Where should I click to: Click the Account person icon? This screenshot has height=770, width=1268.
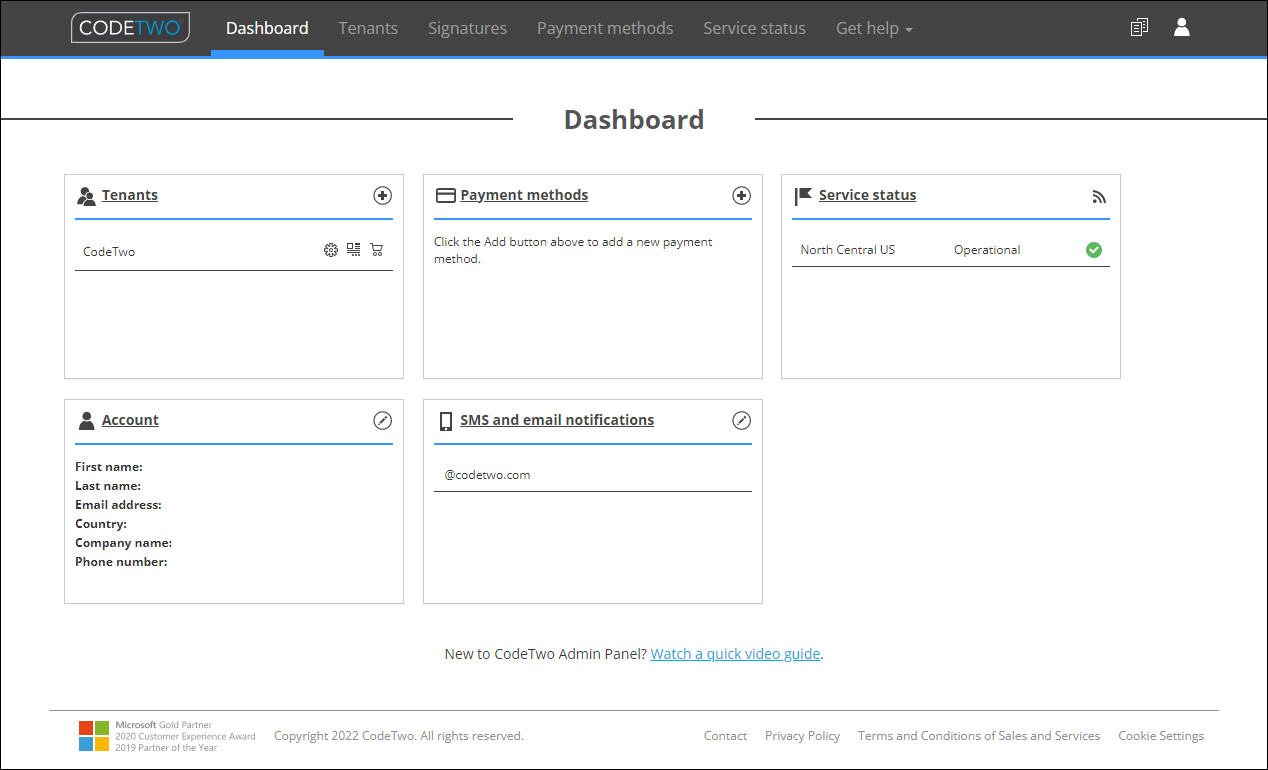[x=86, y=421]
